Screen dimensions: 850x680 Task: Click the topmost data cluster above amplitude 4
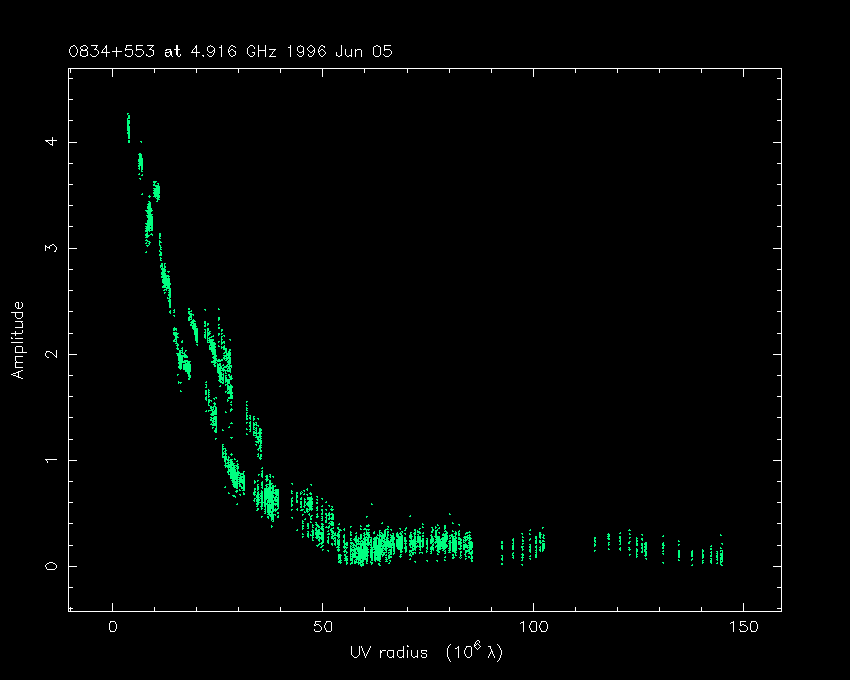[128, 127]
